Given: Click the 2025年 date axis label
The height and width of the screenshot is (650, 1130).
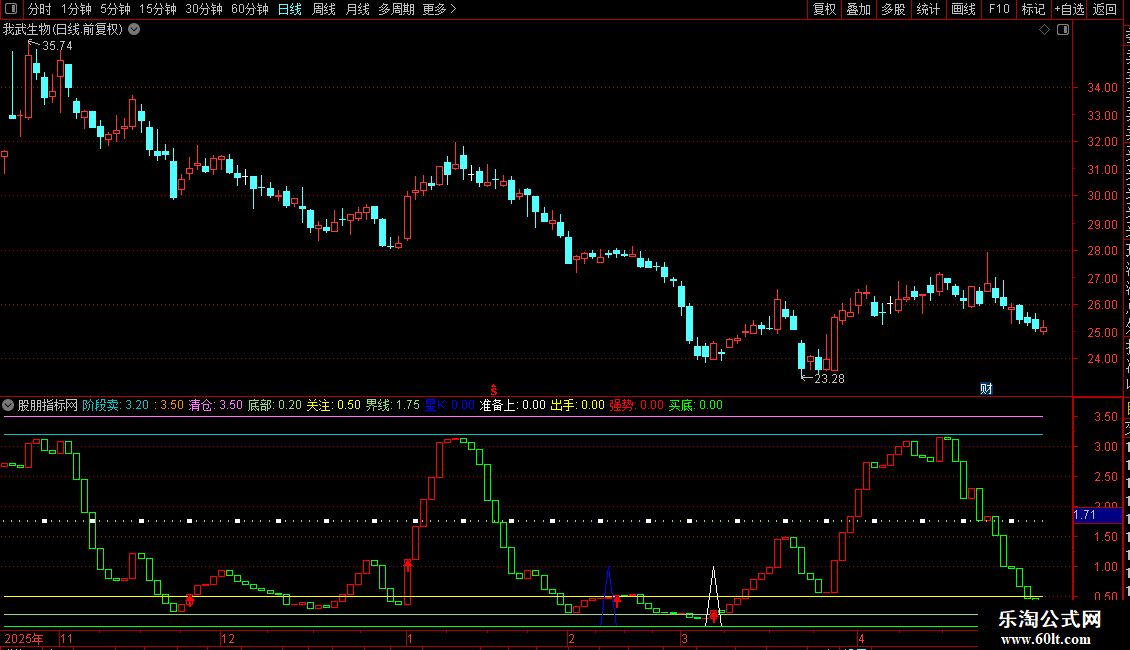Looking at the screenshot, I should (x=24, y=639).
